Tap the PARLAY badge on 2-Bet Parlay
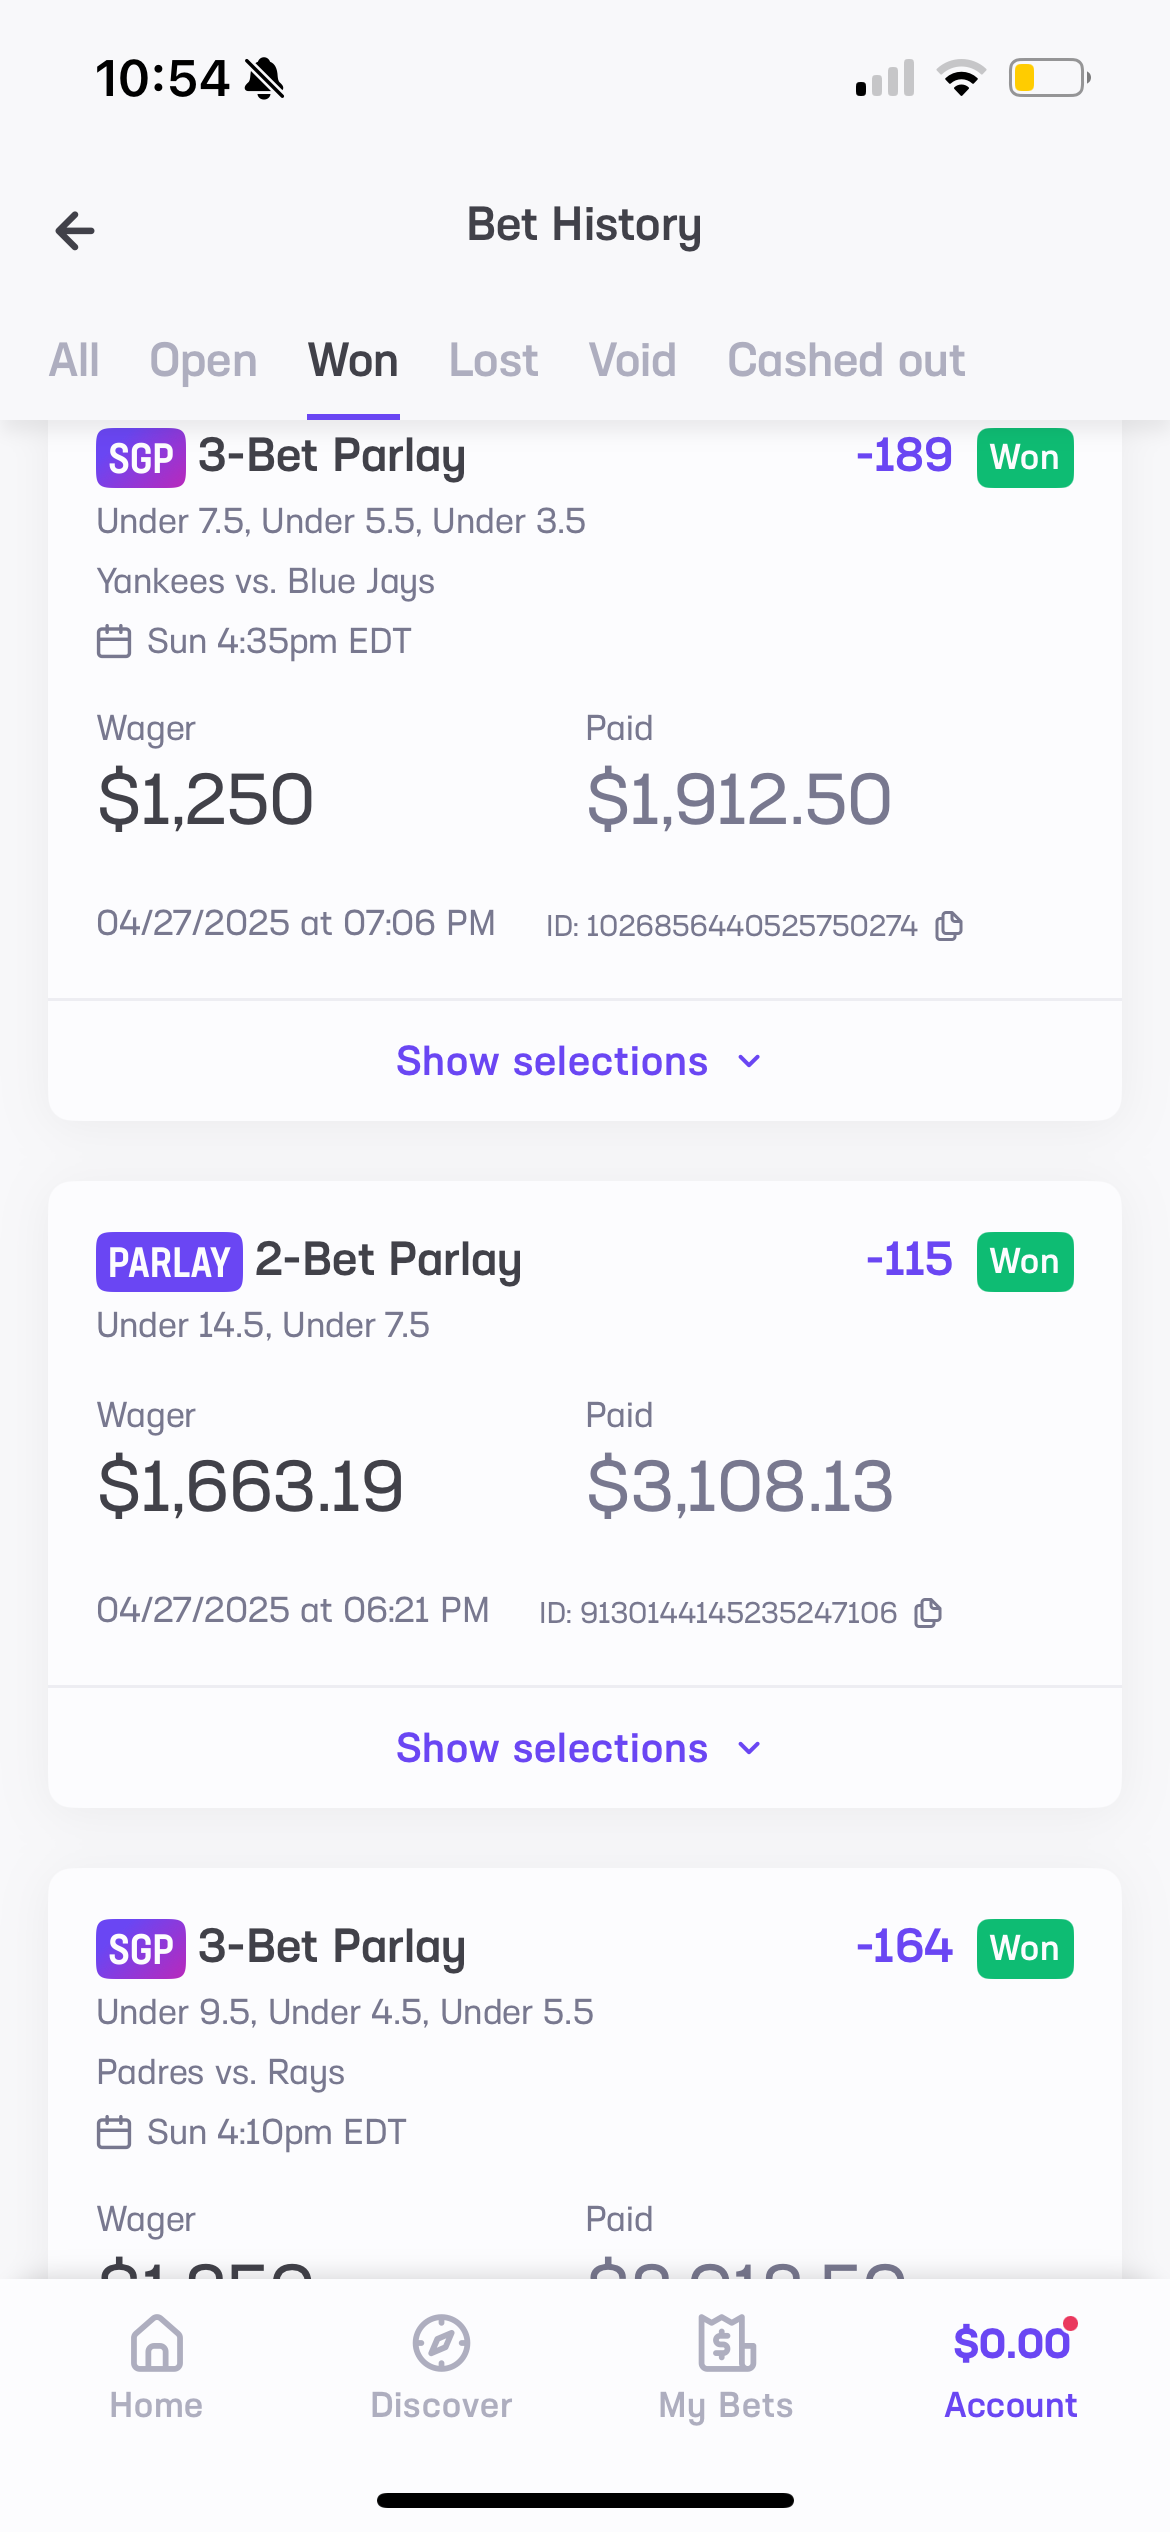The width and height of the screenshot is (1170, 2532). (169, 1262)
